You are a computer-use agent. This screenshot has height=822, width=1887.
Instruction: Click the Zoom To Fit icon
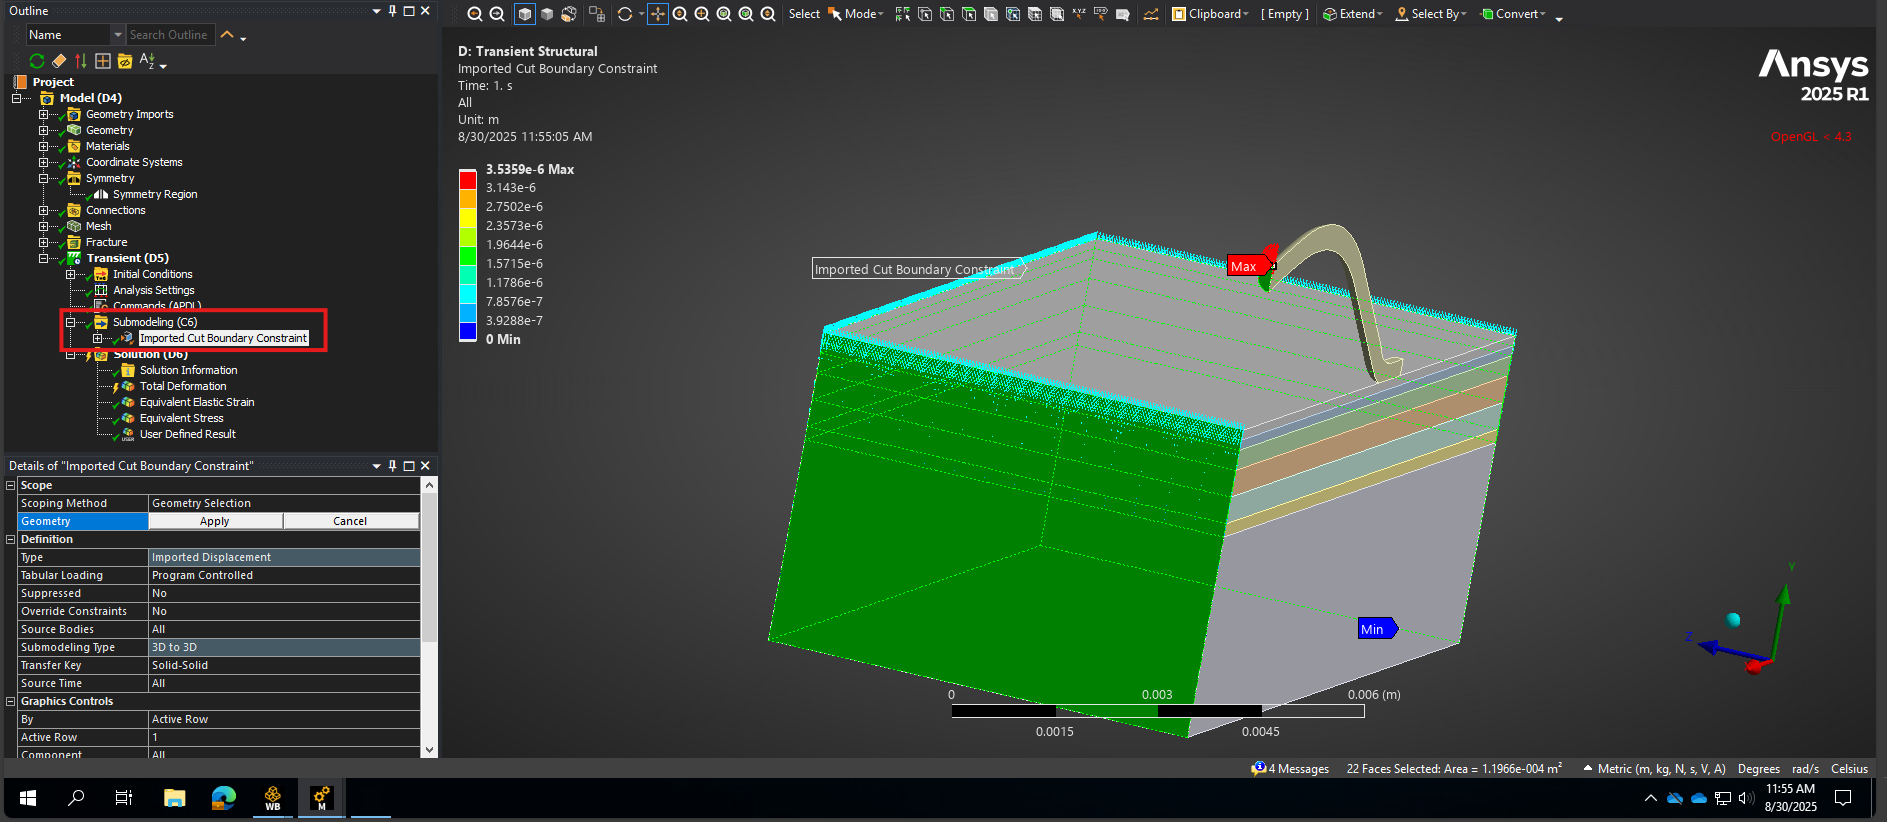(x=724, y=14)
